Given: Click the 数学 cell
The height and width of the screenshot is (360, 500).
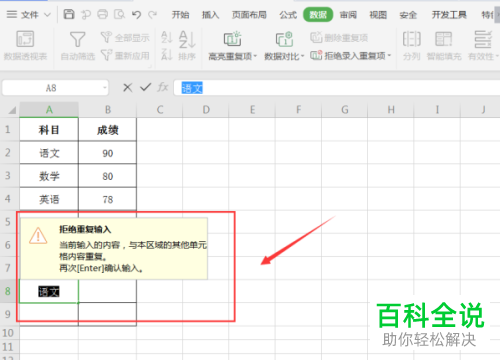Looking at the screenshot, I should 49,176.
